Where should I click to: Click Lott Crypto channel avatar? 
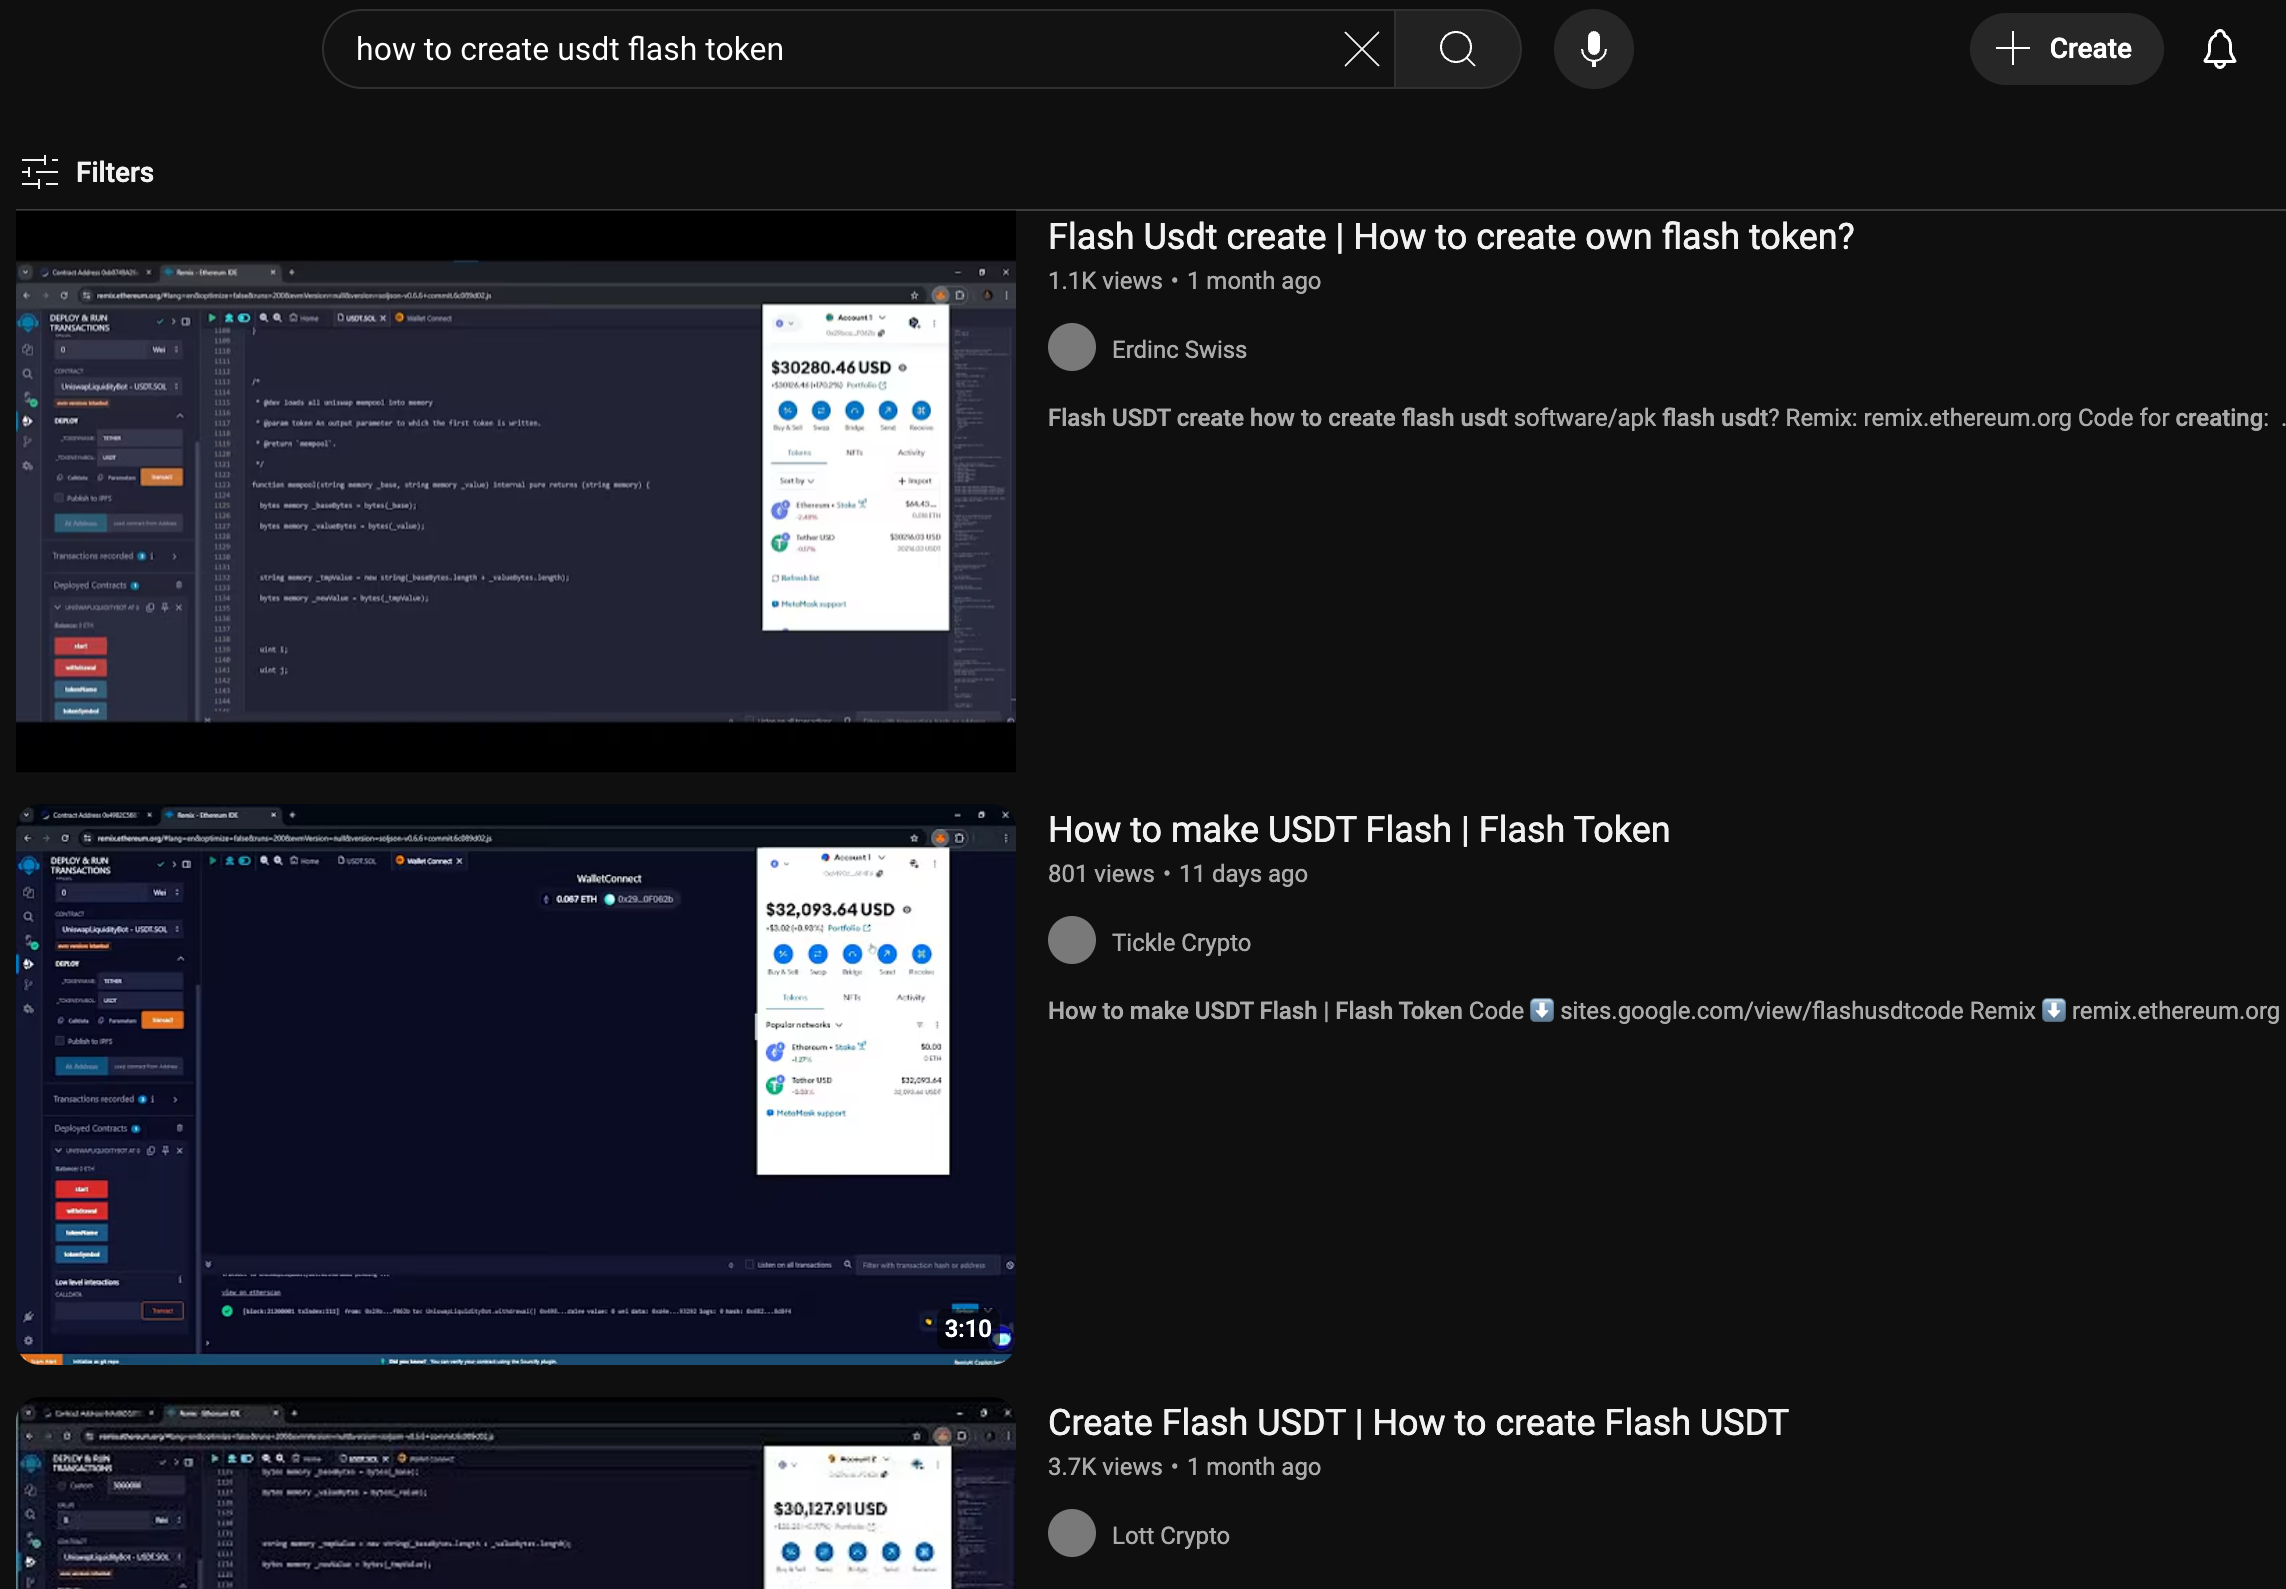click(1072, 1534)
